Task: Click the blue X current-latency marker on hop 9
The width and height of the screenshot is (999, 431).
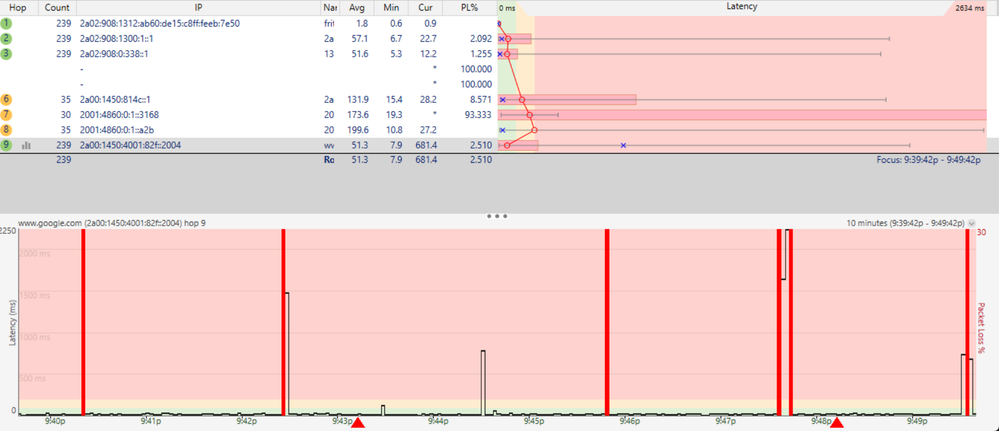Action: pos(623,145)
